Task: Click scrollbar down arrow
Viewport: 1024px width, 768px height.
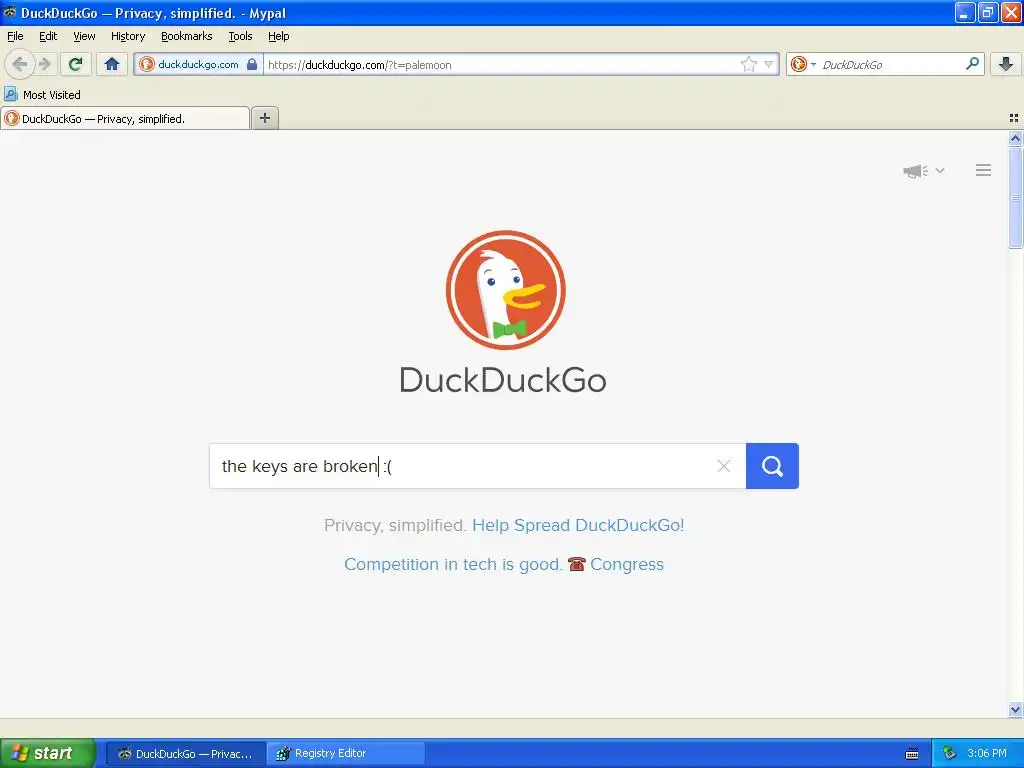Action: coord(1015,709)
